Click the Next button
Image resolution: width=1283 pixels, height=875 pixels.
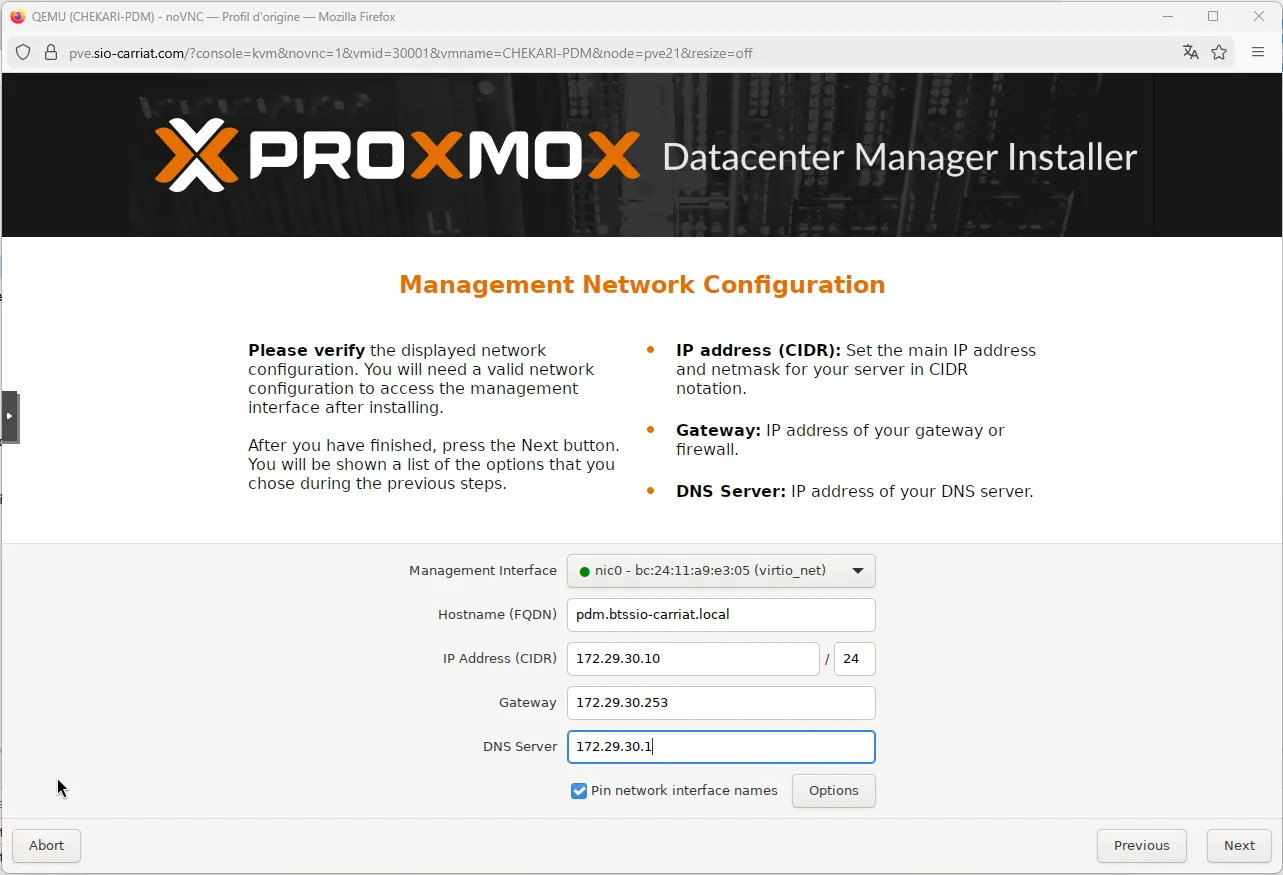(1238, 846)
